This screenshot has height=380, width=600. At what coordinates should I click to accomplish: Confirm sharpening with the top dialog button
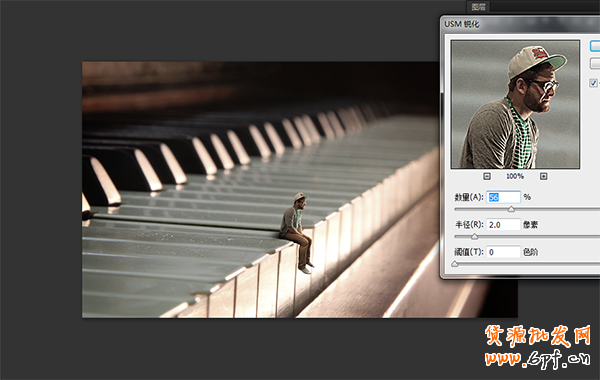coord(595,46)
